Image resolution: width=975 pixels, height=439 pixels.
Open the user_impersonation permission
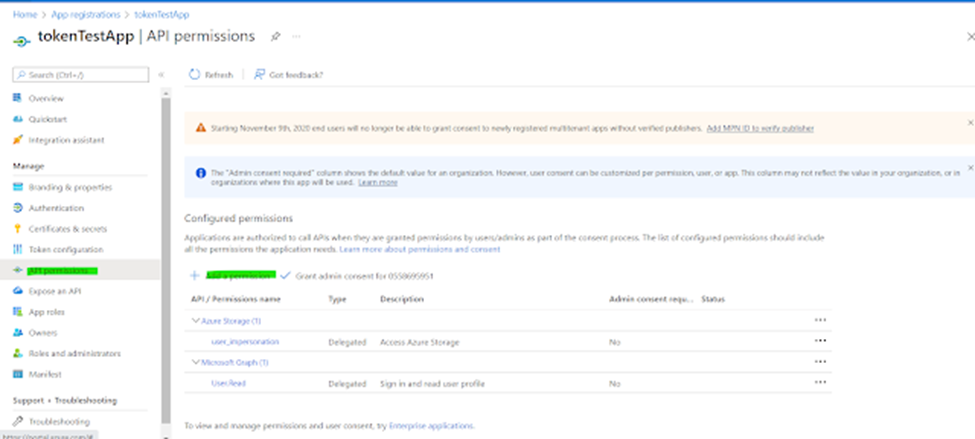[245, 341]
